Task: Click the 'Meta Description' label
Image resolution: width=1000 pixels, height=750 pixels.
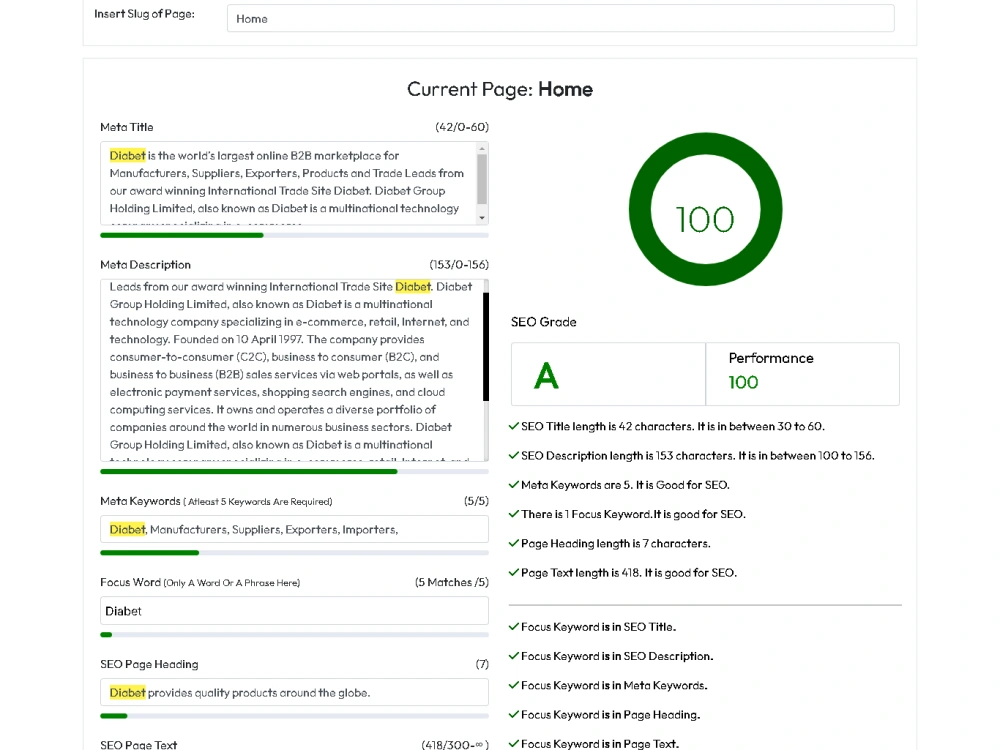Action: (x=145, y=265)
